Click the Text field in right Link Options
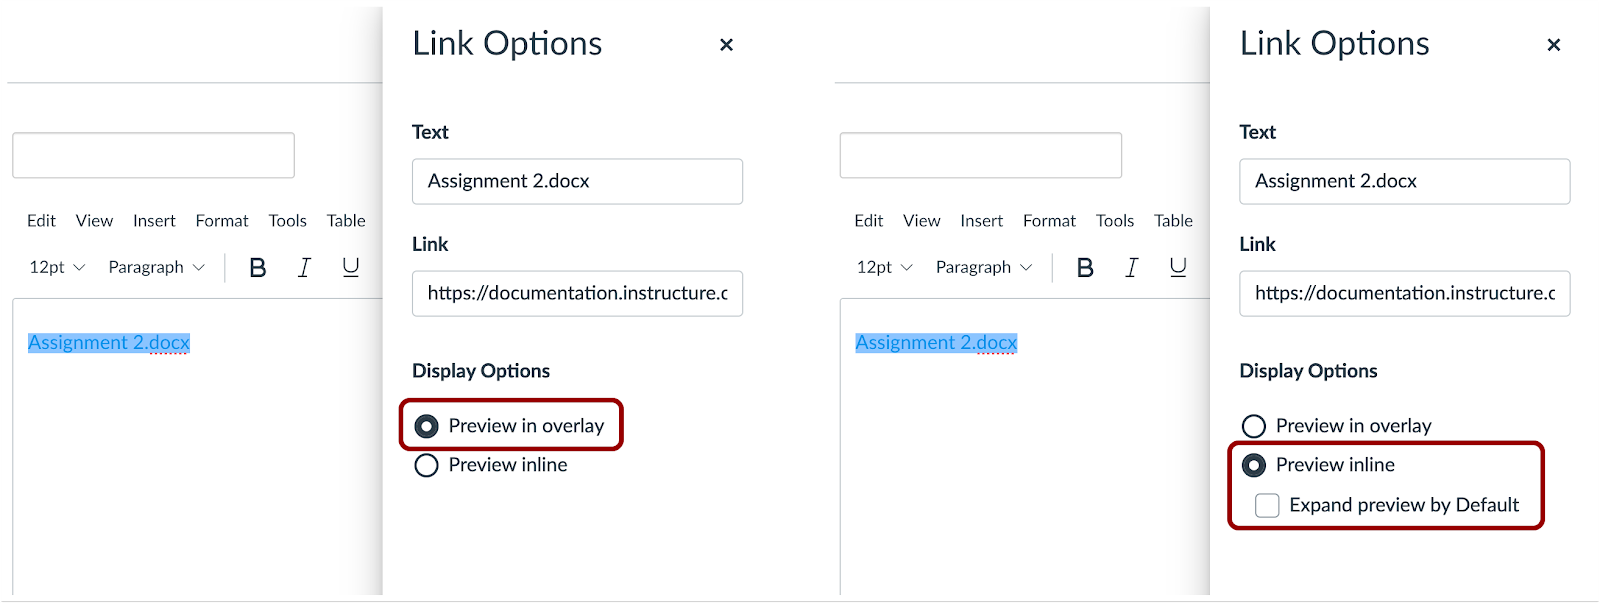 click(x=1404, y=181)
